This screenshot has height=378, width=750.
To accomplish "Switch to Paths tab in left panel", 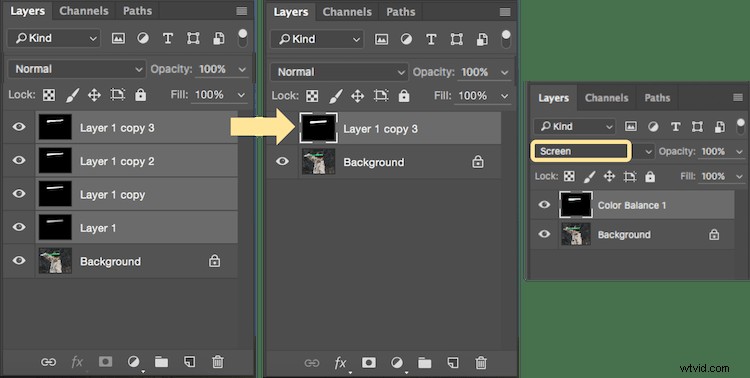I will (137, 11).
